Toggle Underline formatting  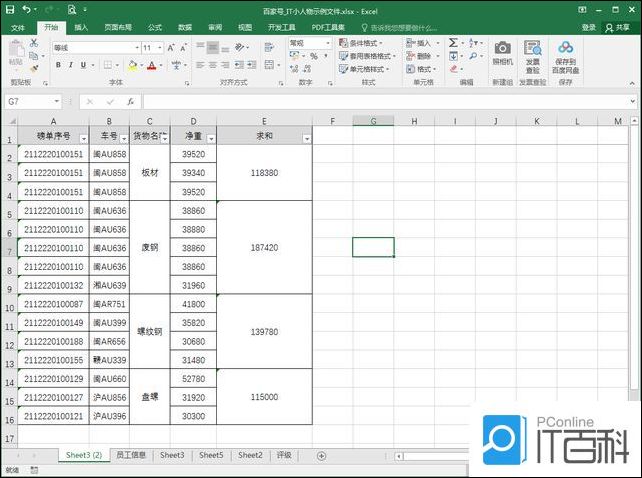pyautogui.click(x=83, y=65)
